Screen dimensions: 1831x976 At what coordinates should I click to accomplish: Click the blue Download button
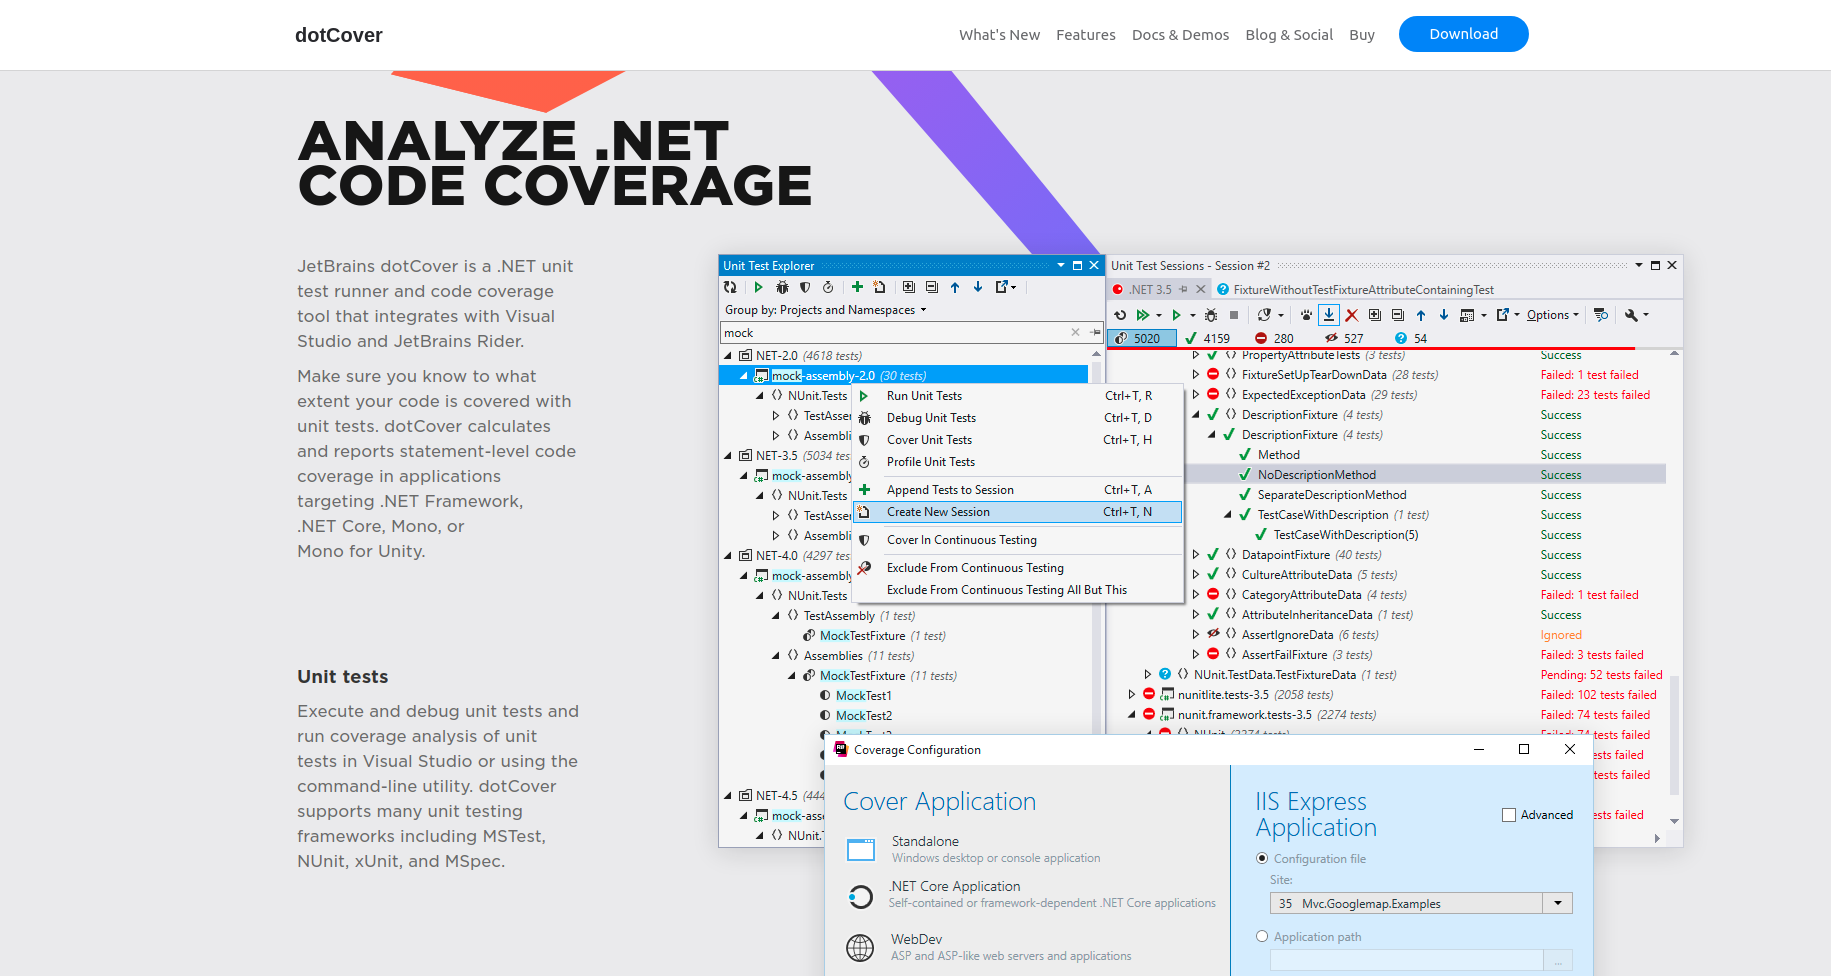(1463, 34)
